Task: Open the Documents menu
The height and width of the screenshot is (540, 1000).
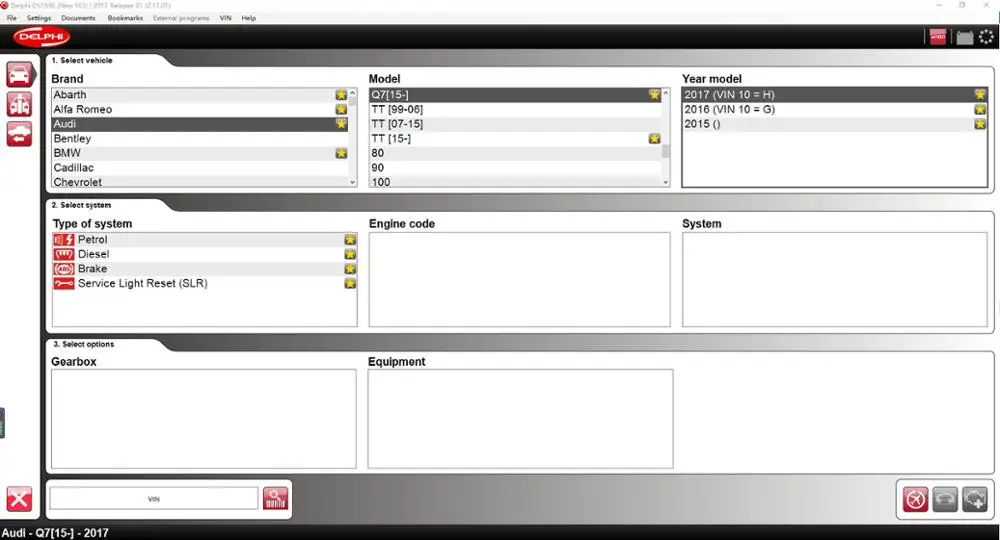Action: click(78, 18)
